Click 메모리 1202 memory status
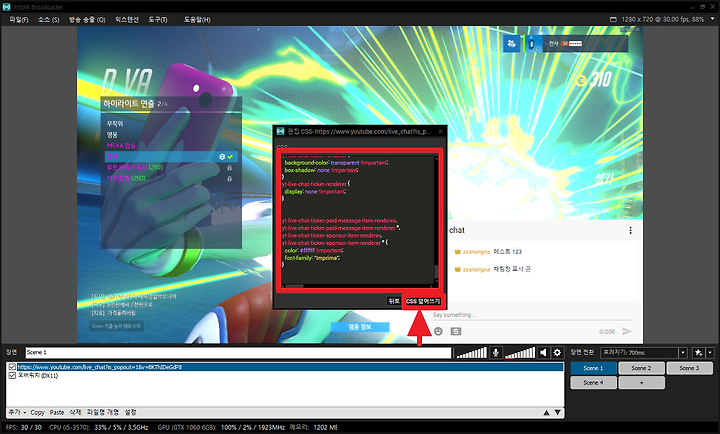The height and width of the screenshot is (434, 720). click(314, 427)
